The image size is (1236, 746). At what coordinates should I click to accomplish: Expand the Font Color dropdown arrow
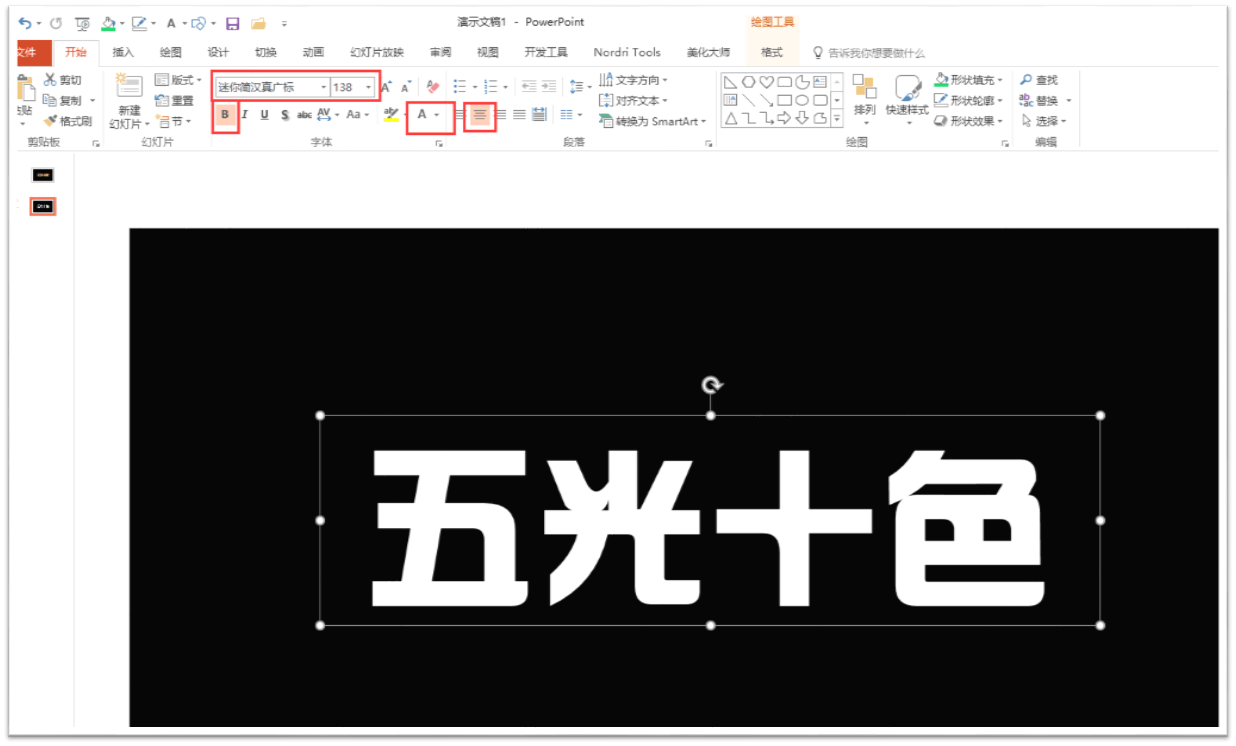[434, 115]
